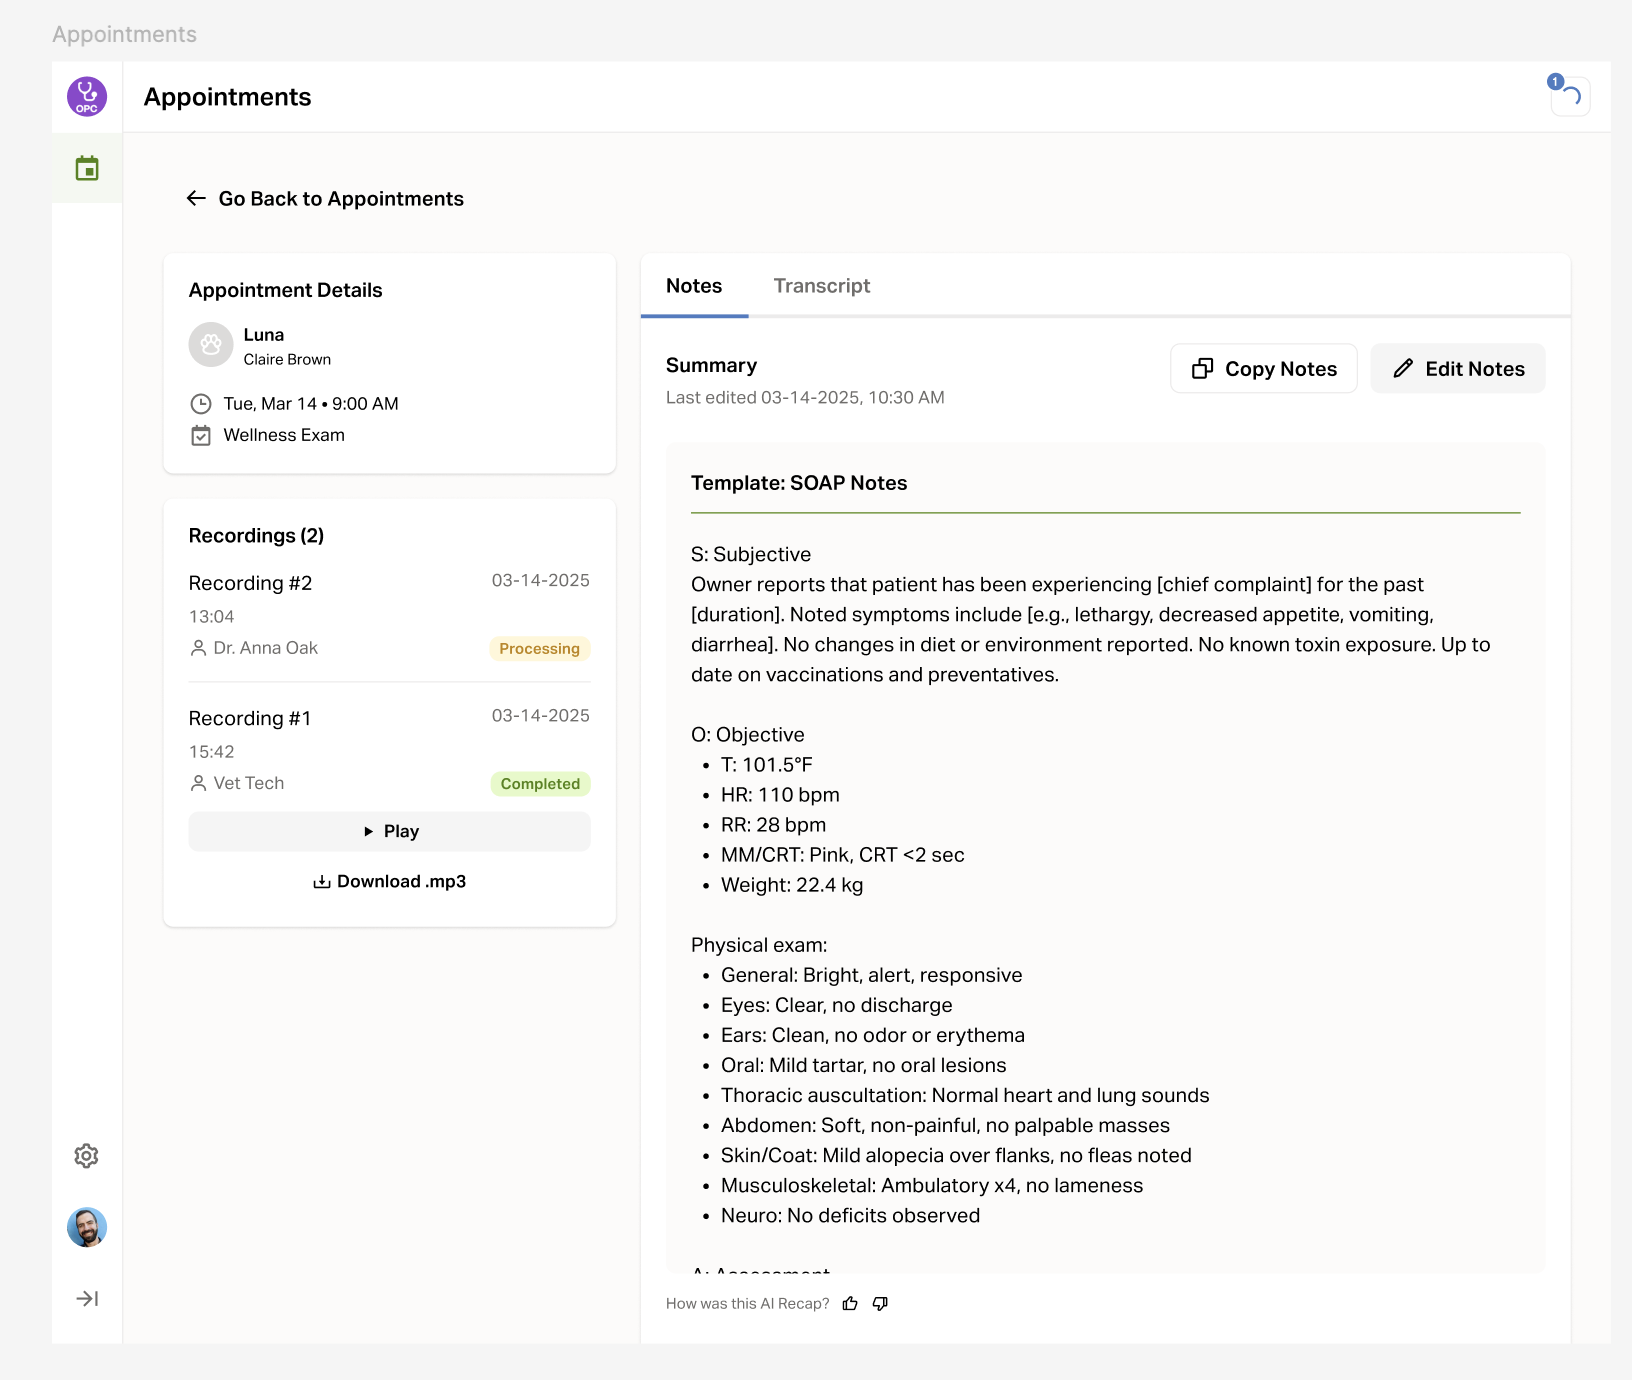Screen dimensions: 1632x1380
Task: Select the Notes tab
Action: point(694,286)
